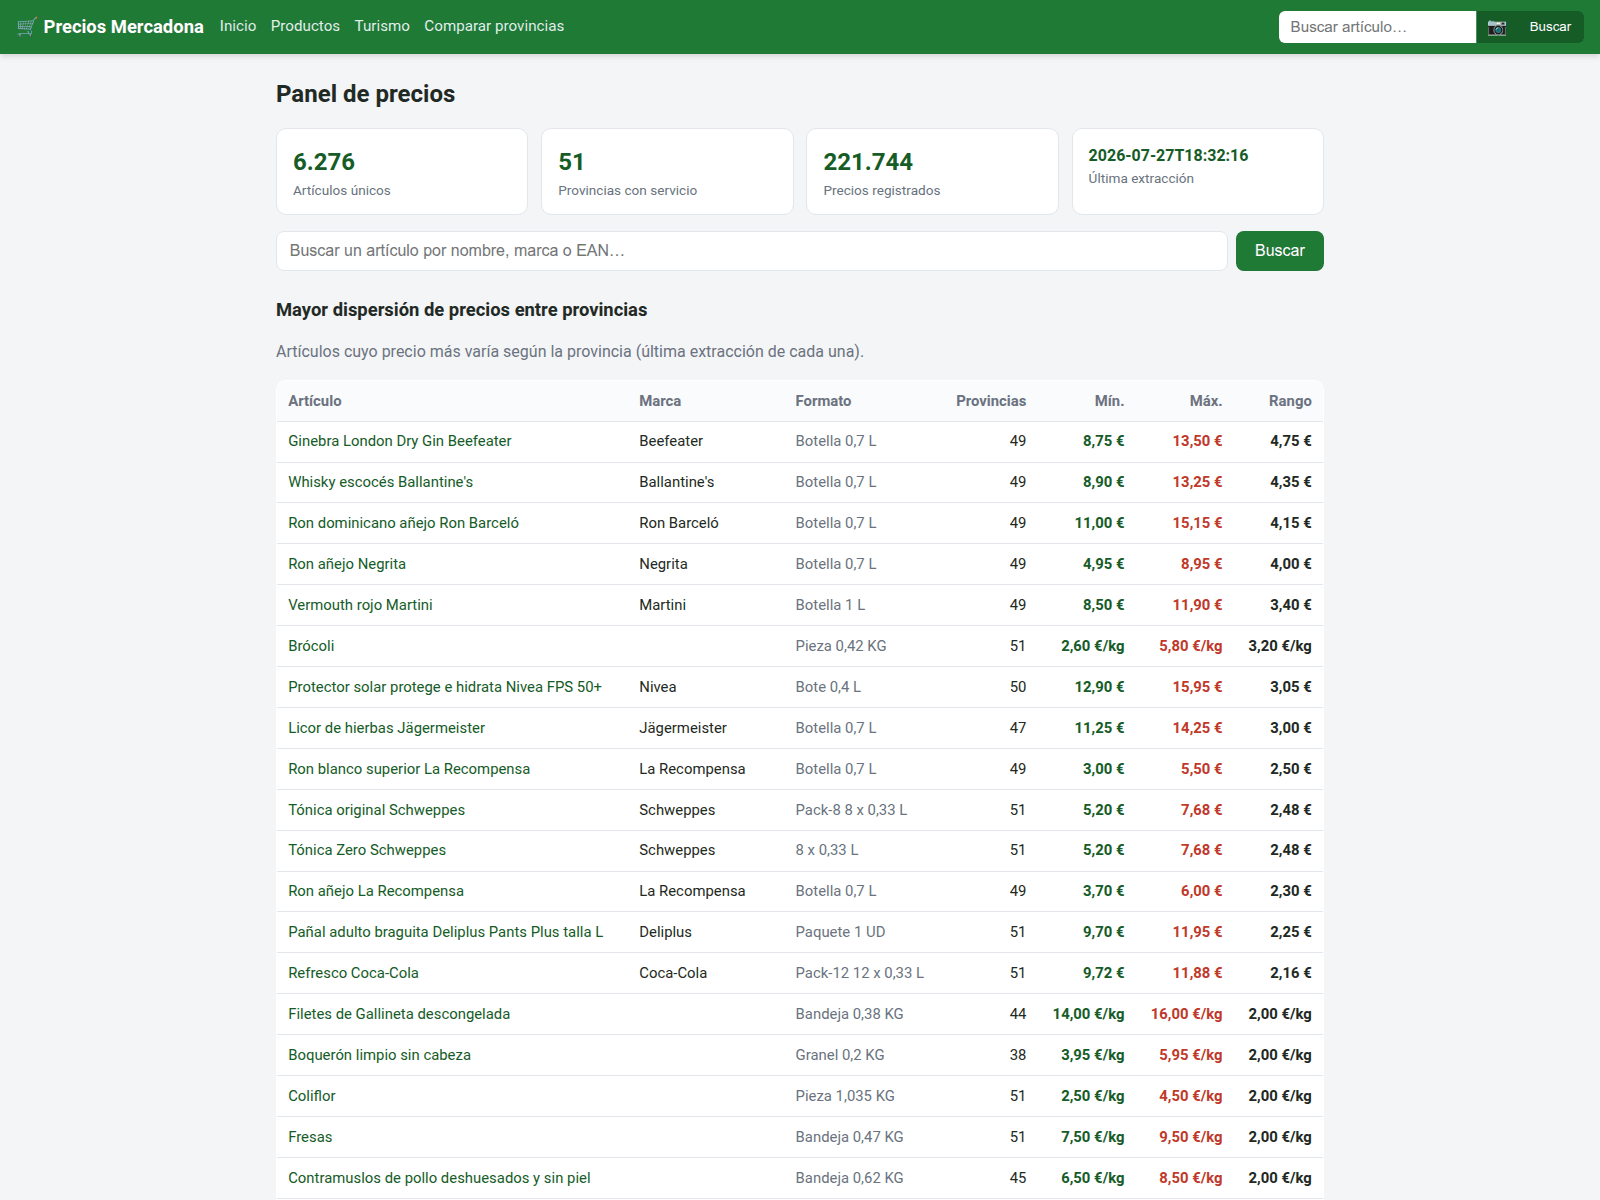Click the dark Buscar button in navbar
The image size is (1600, 1200).
point(1550,27)
